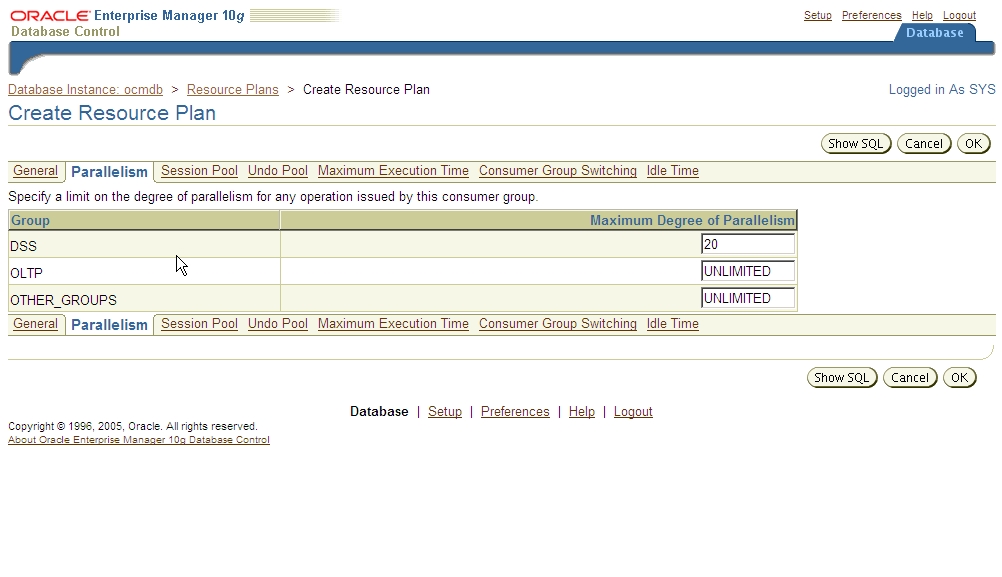Image resolution: width=1002 pixels, height=577 pixels.
Task: Open the Help link in top header
Action: [921, 15]
